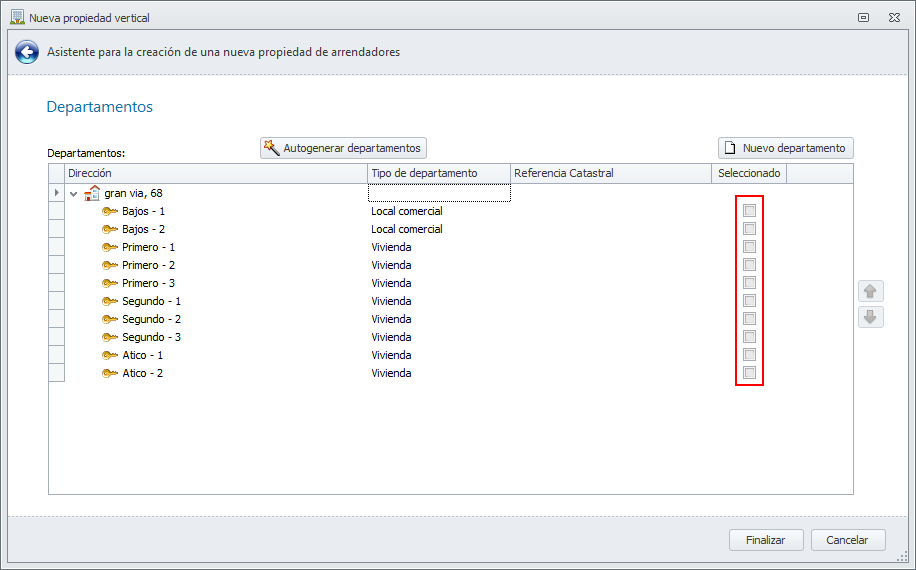Select the Primero - 1 row

(451, 248)
